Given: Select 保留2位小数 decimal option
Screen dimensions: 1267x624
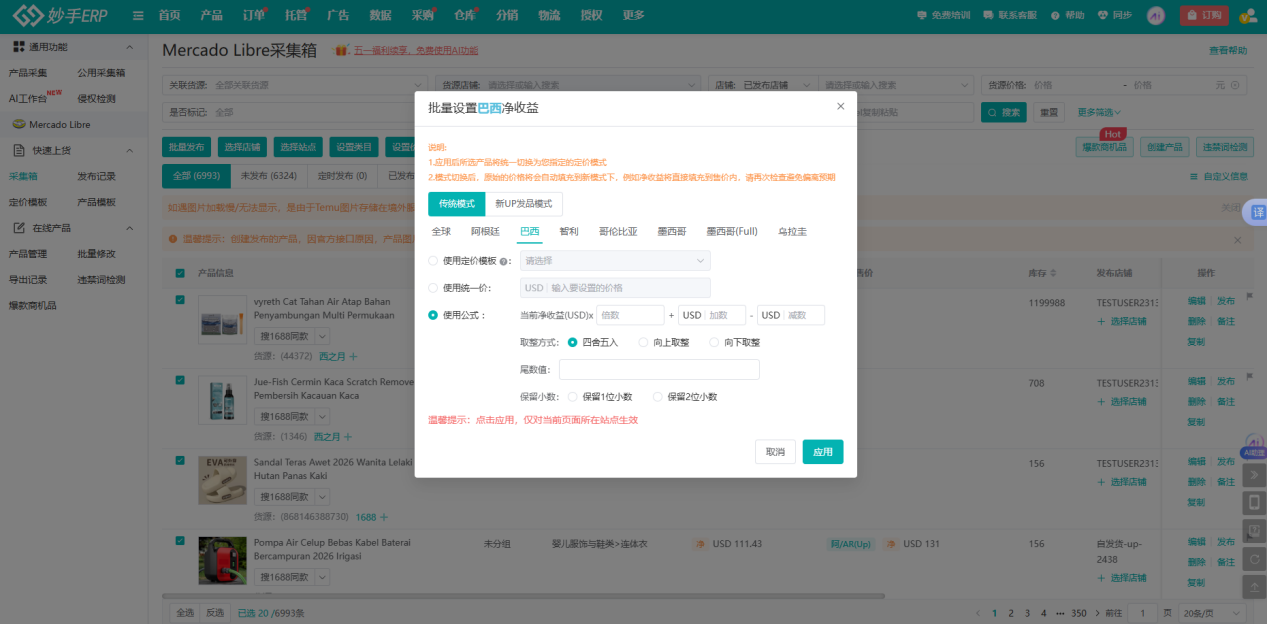Looking at the screenshot, I should pyautogui.click(x=657, y=397).
